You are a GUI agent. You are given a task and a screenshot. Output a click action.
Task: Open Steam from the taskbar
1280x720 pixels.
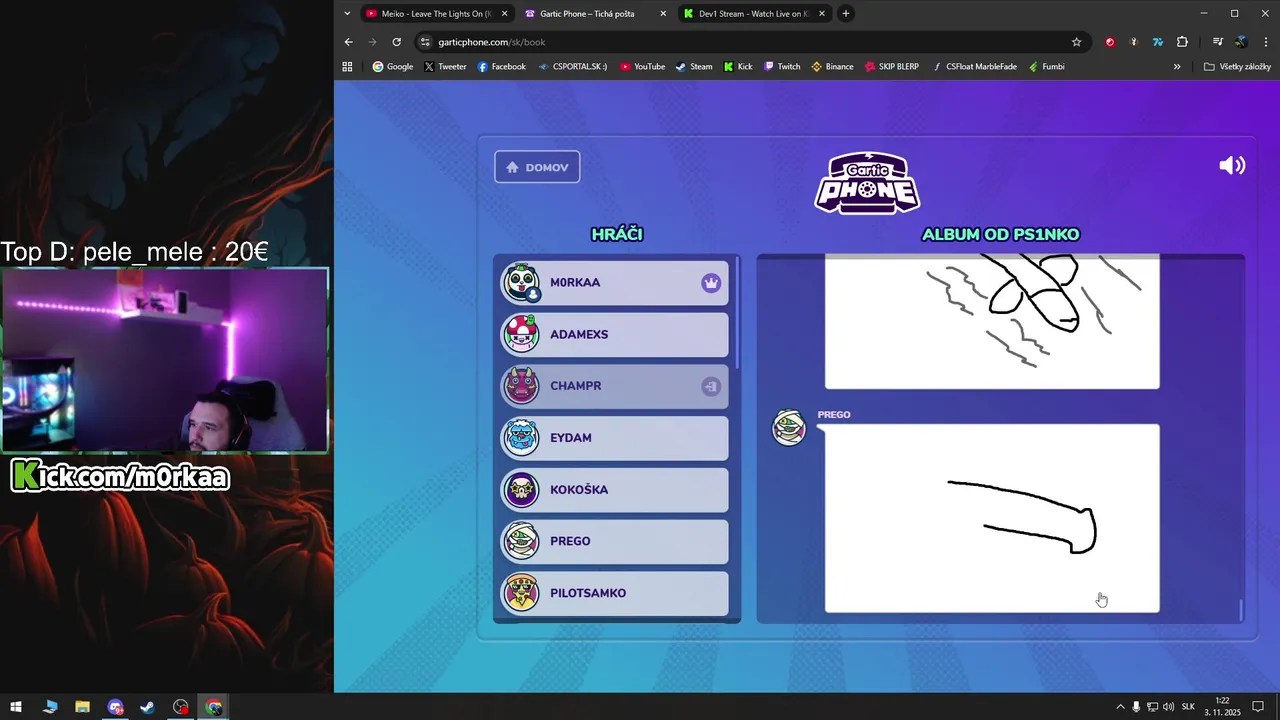coord(147,707)
